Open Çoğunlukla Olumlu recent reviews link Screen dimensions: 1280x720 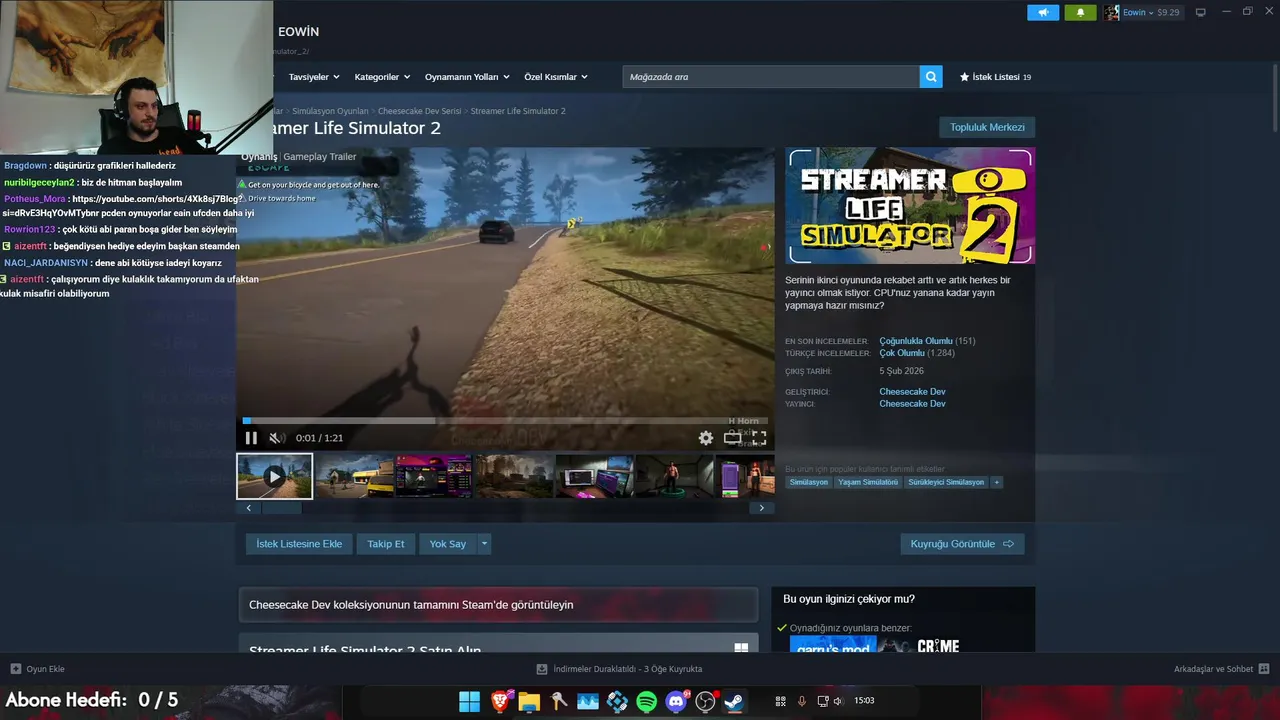(916, 341)
